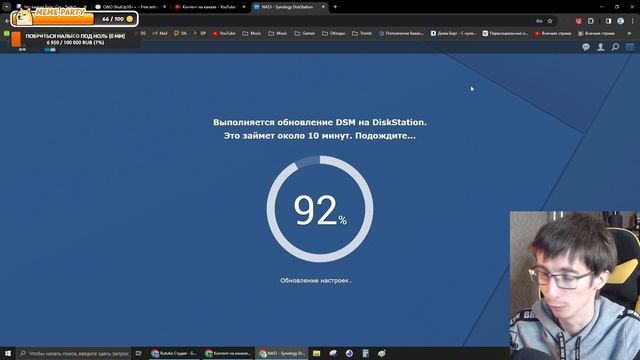
Task: Open DSM notifications chat bubble icon
Action: click(x=586, y=47)
